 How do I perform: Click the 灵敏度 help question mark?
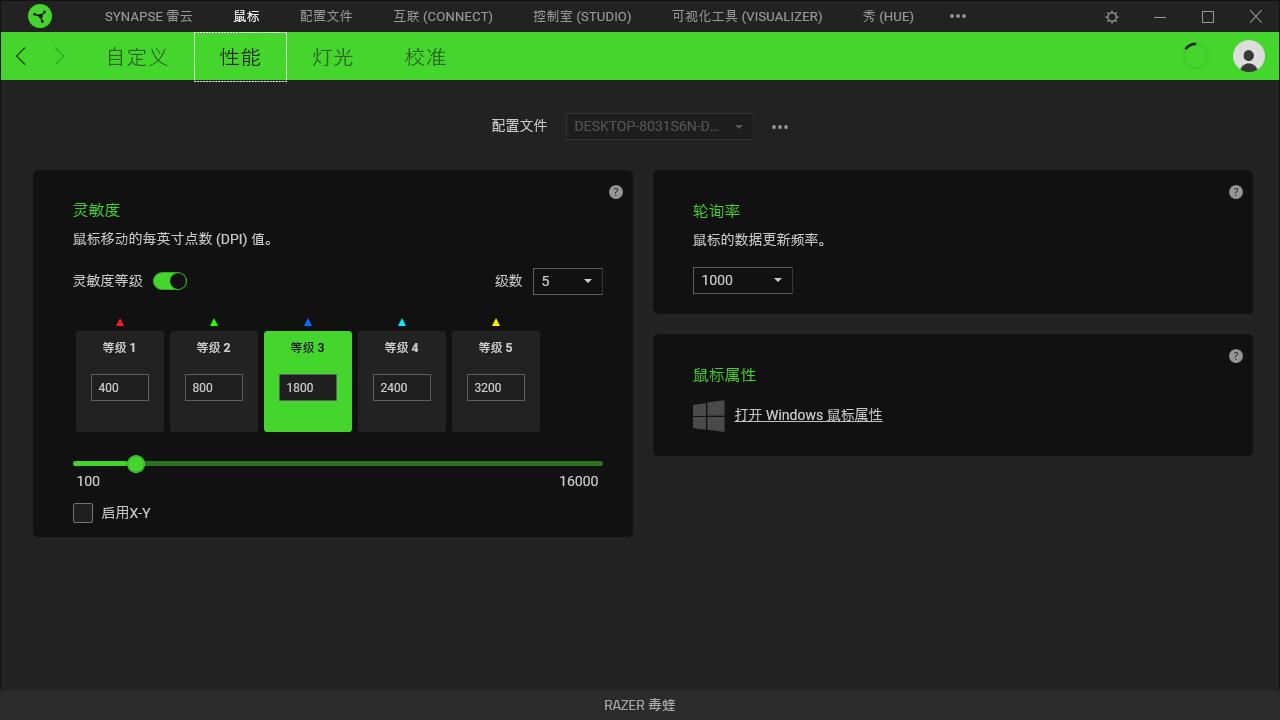click(x=615, y=191)
